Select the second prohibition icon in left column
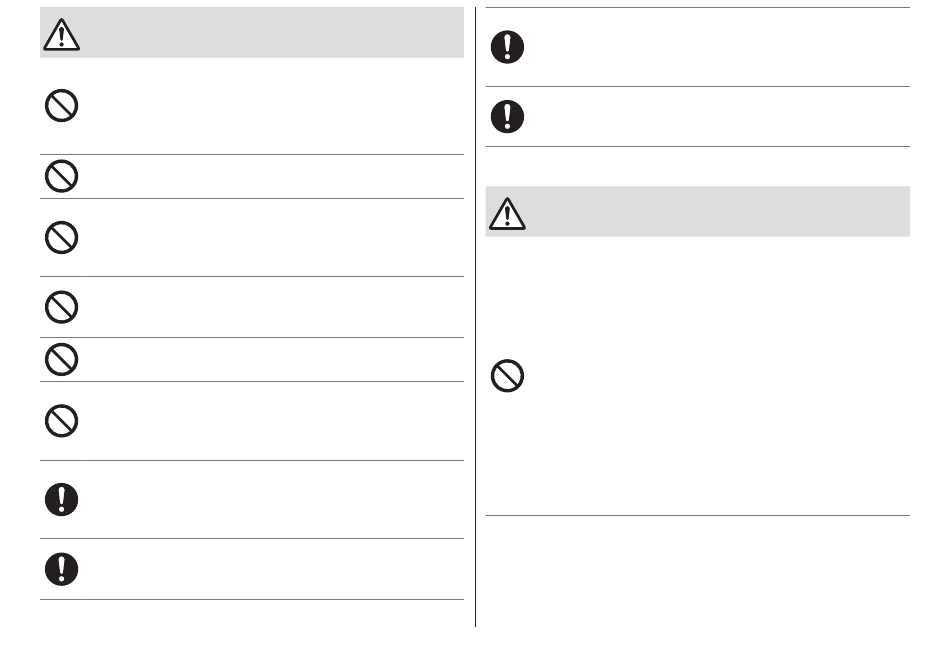 click(61, 176)
